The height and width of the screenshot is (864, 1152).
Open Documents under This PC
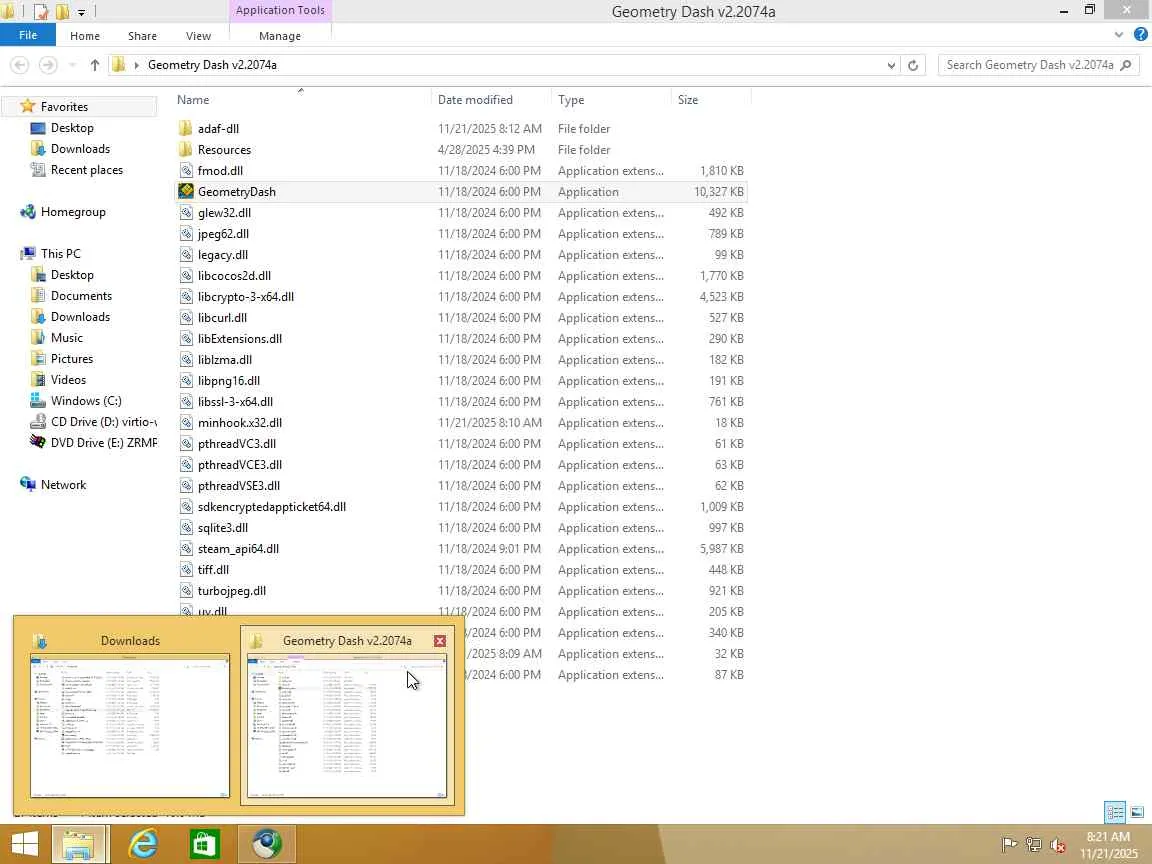tap(81, 295)
